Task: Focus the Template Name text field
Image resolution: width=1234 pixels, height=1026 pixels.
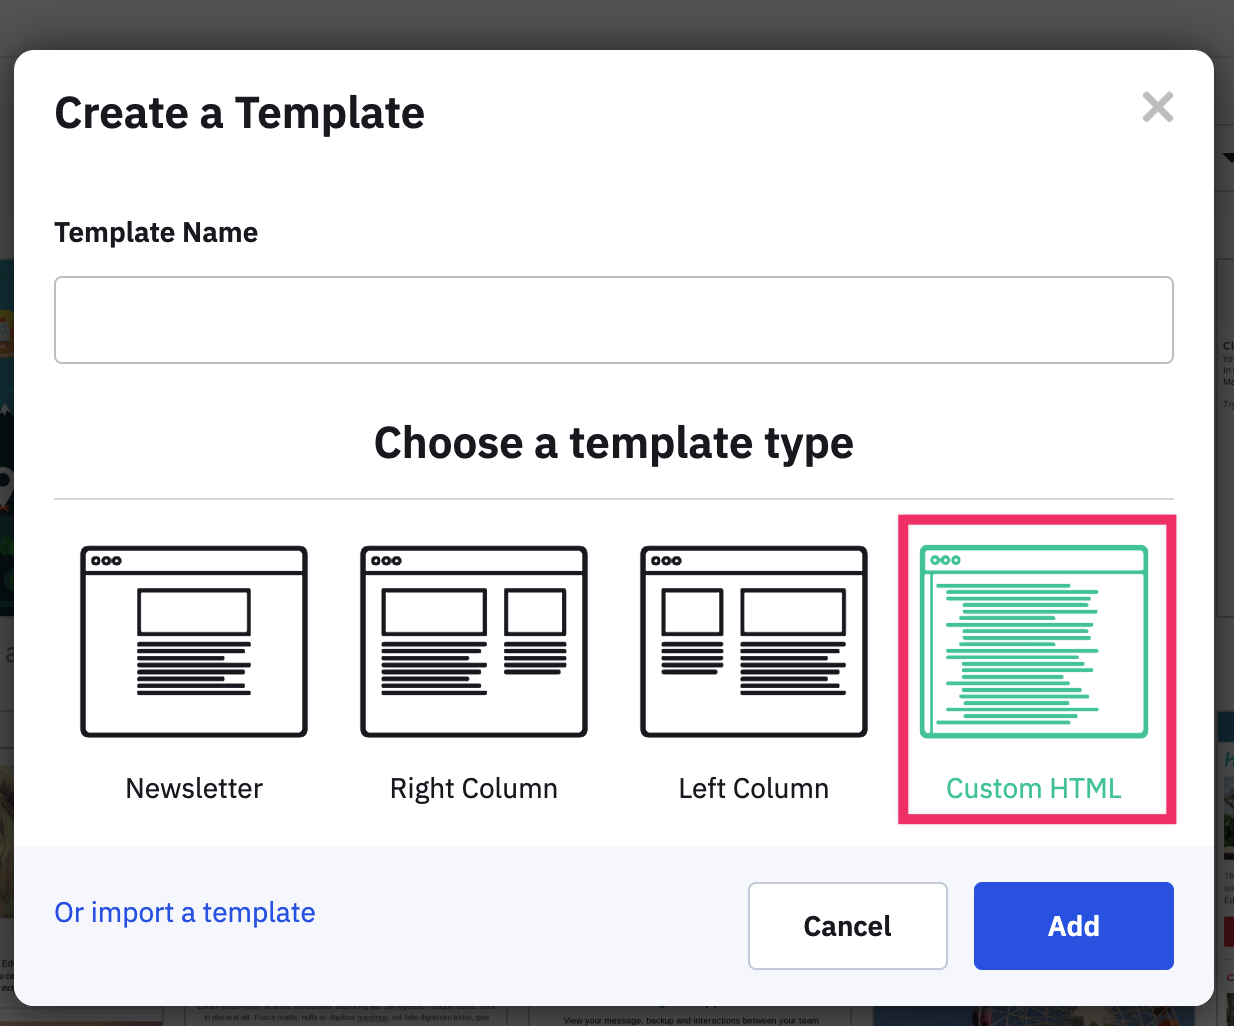Action: 613,320
